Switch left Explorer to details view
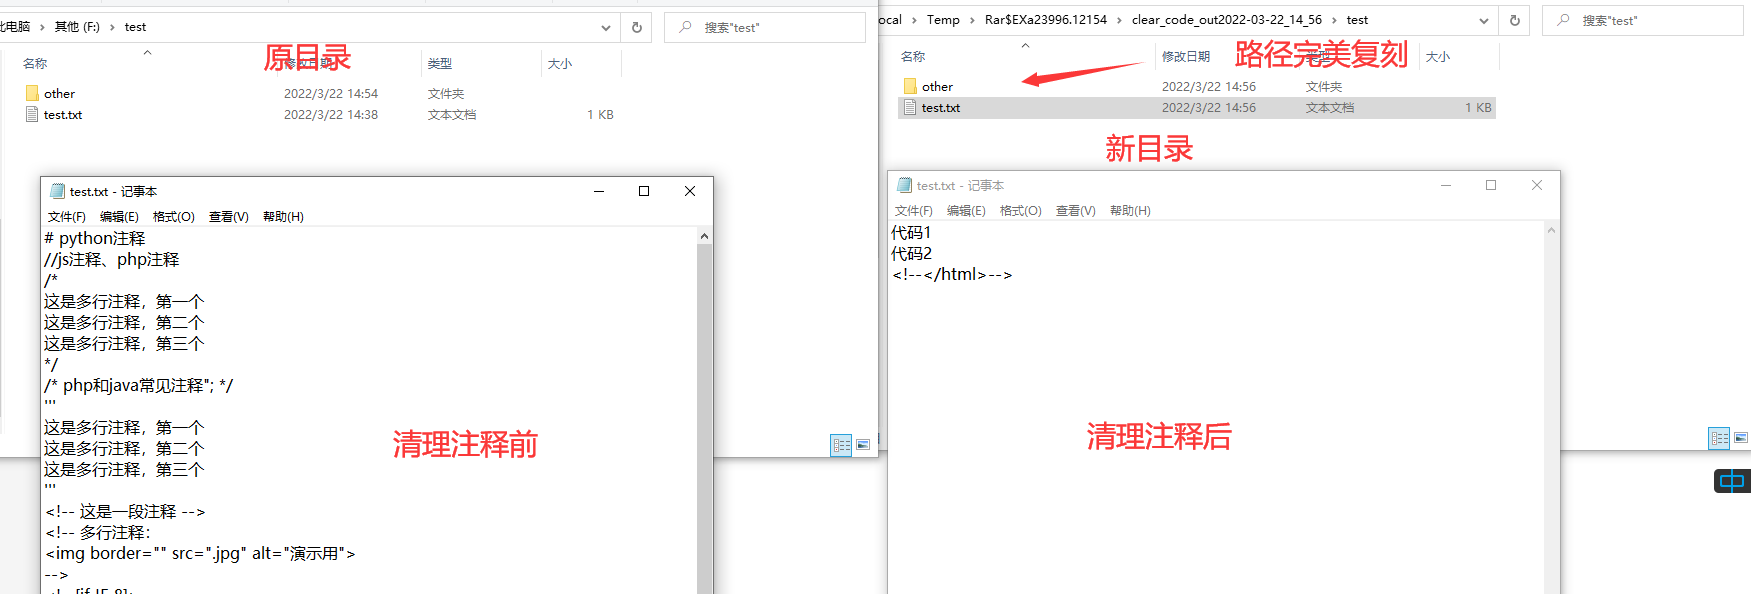Image resolution: width=1751 pixels, height=594 pixels. coord(841,445)
